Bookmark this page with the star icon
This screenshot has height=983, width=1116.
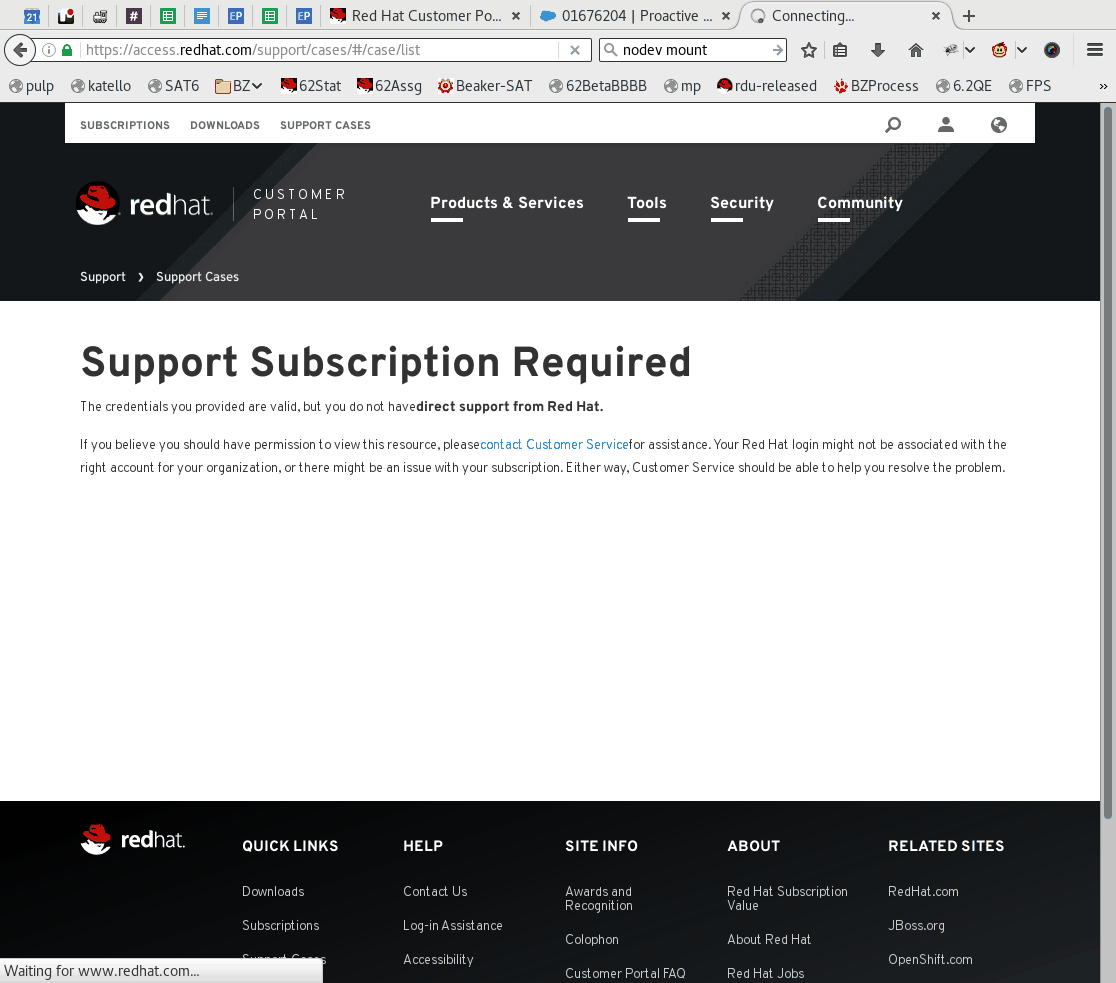pos(809,50)
